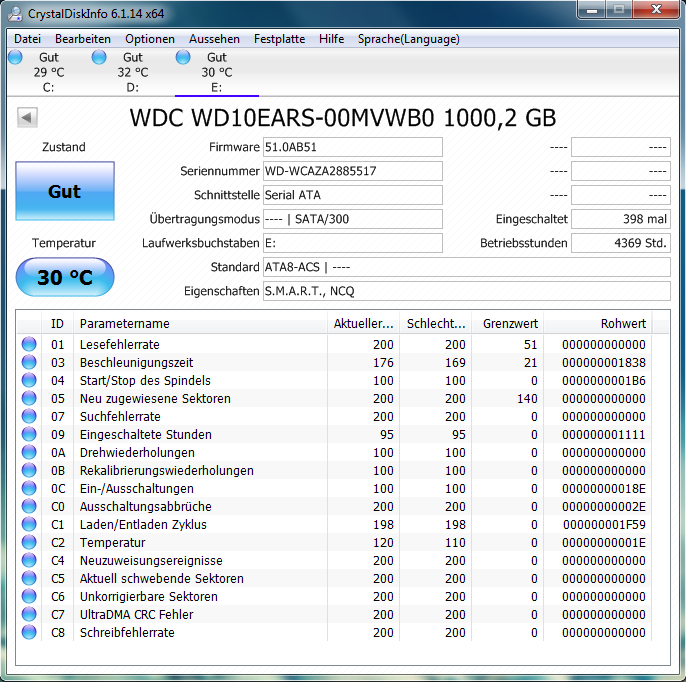This screenshot has height=682, width=686.
Task: Click status orb for Eingeschaltete Stunden row
Action: click(29, 434)
